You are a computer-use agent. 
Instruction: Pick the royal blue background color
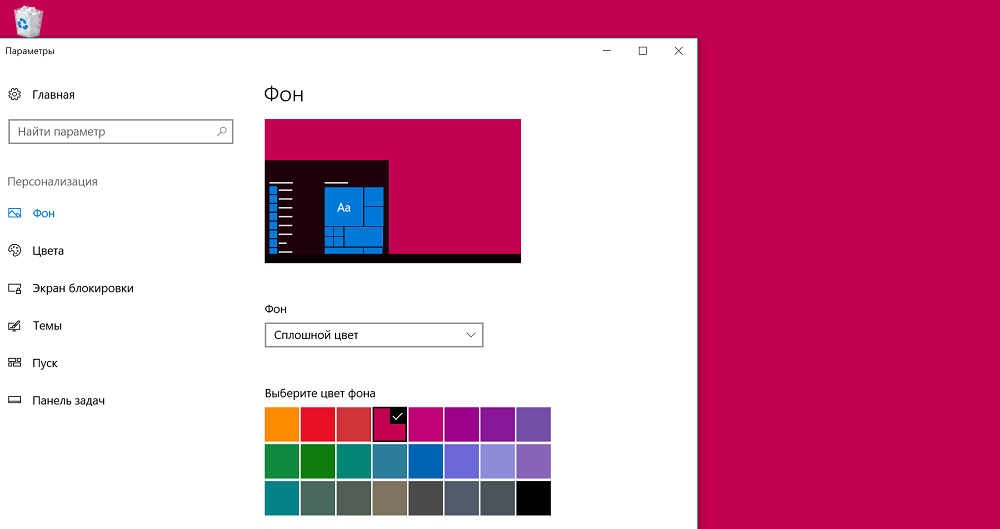pos(425,461)
